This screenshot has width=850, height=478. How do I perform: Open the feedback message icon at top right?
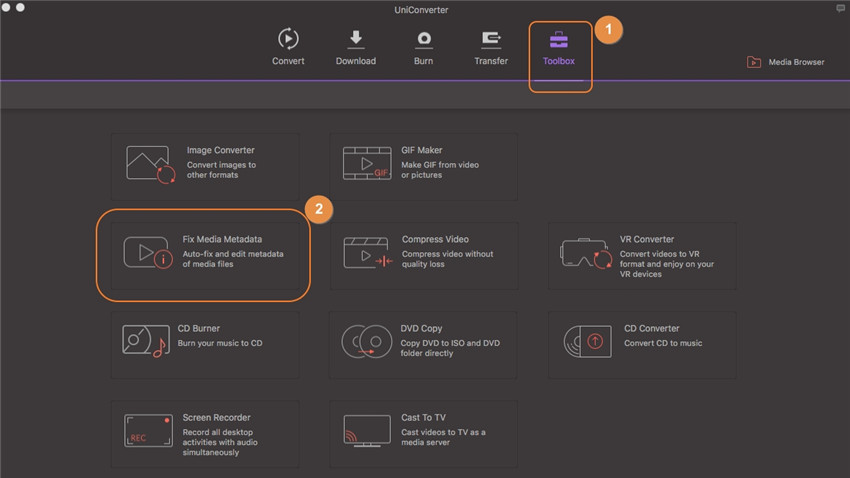pyautogui.click(x=840, y=8)
